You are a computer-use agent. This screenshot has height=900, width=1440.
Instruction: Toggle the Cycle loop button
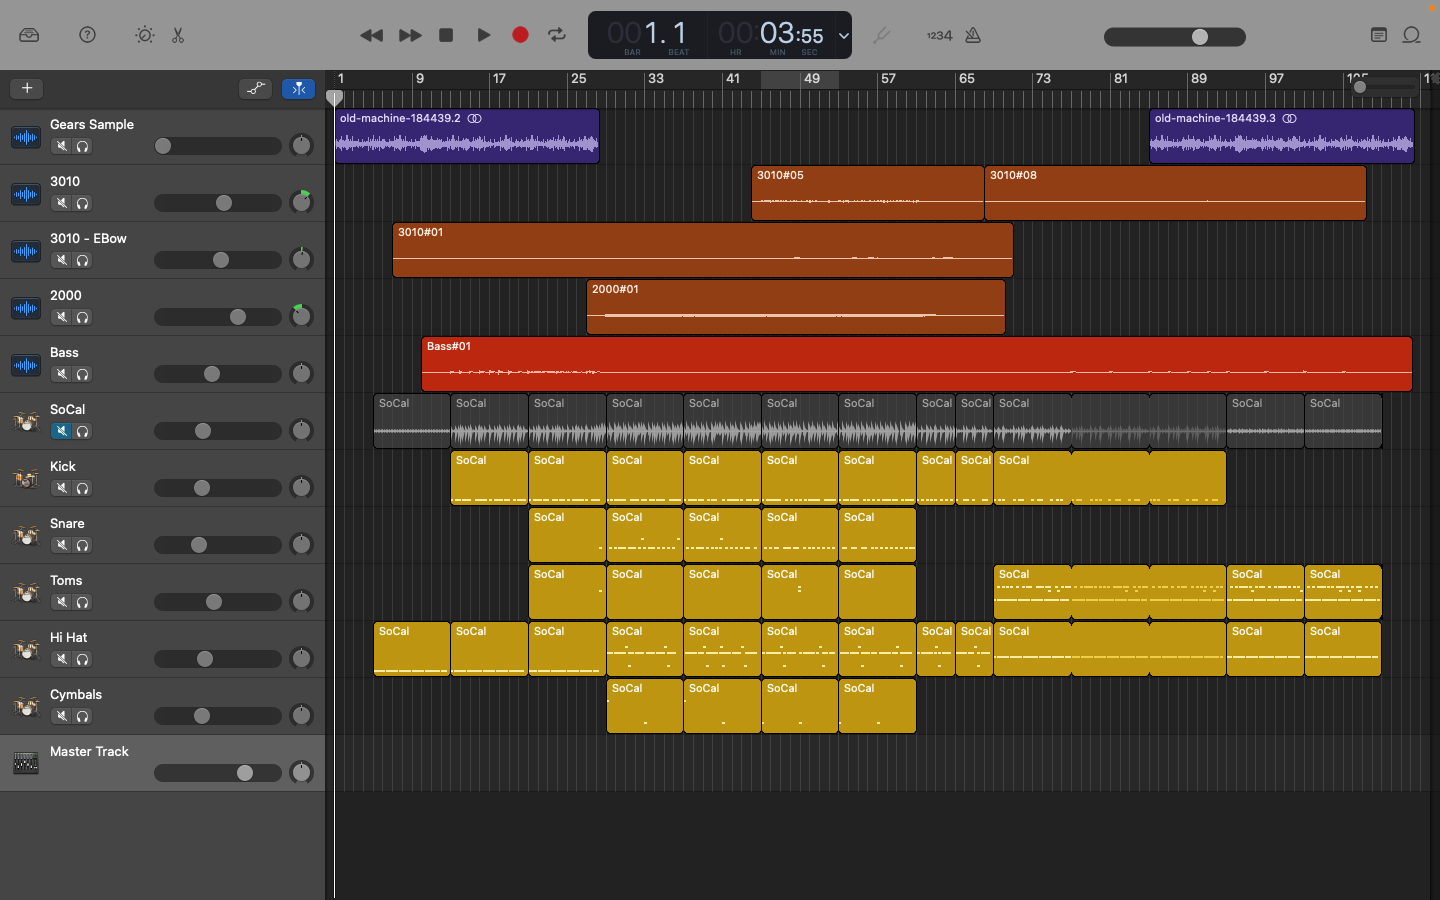[x=557, y=35]
